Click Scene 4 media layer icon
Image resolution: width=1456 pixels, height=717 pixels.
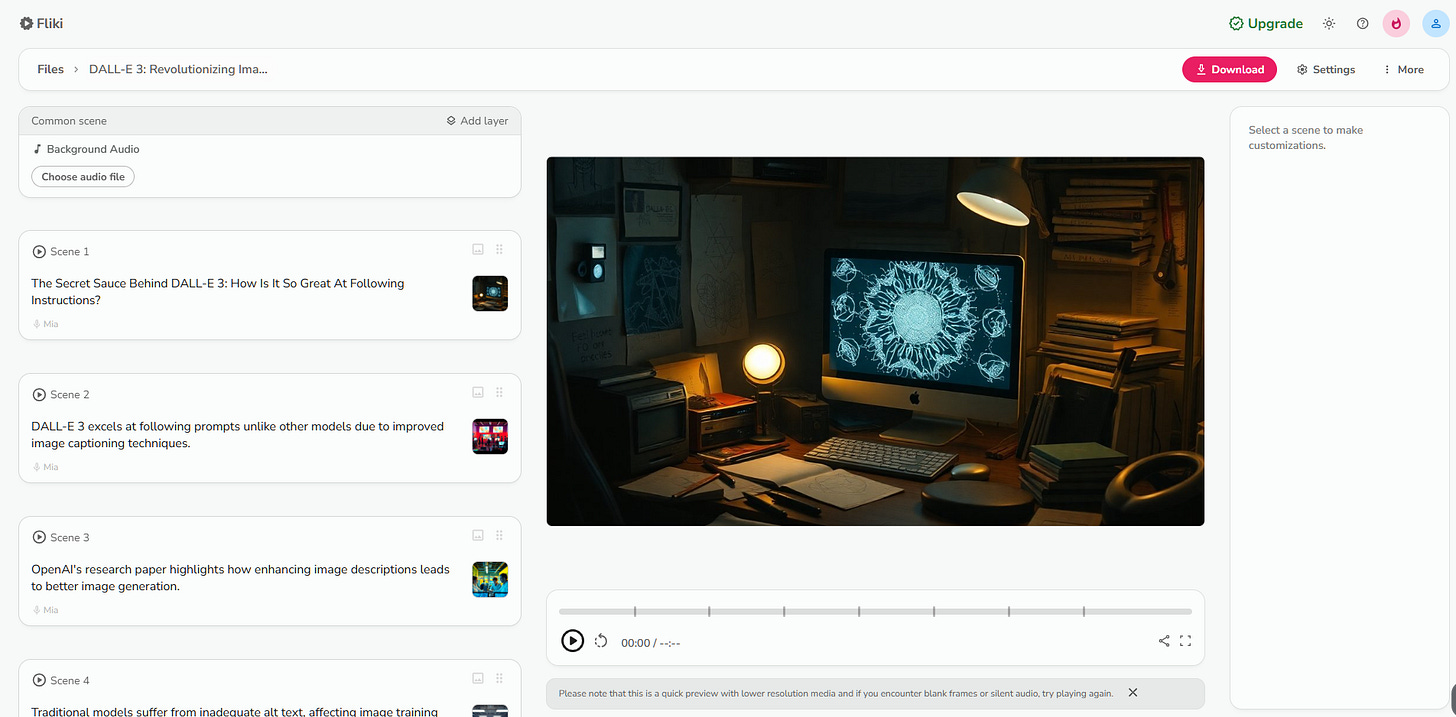(478, 679)
